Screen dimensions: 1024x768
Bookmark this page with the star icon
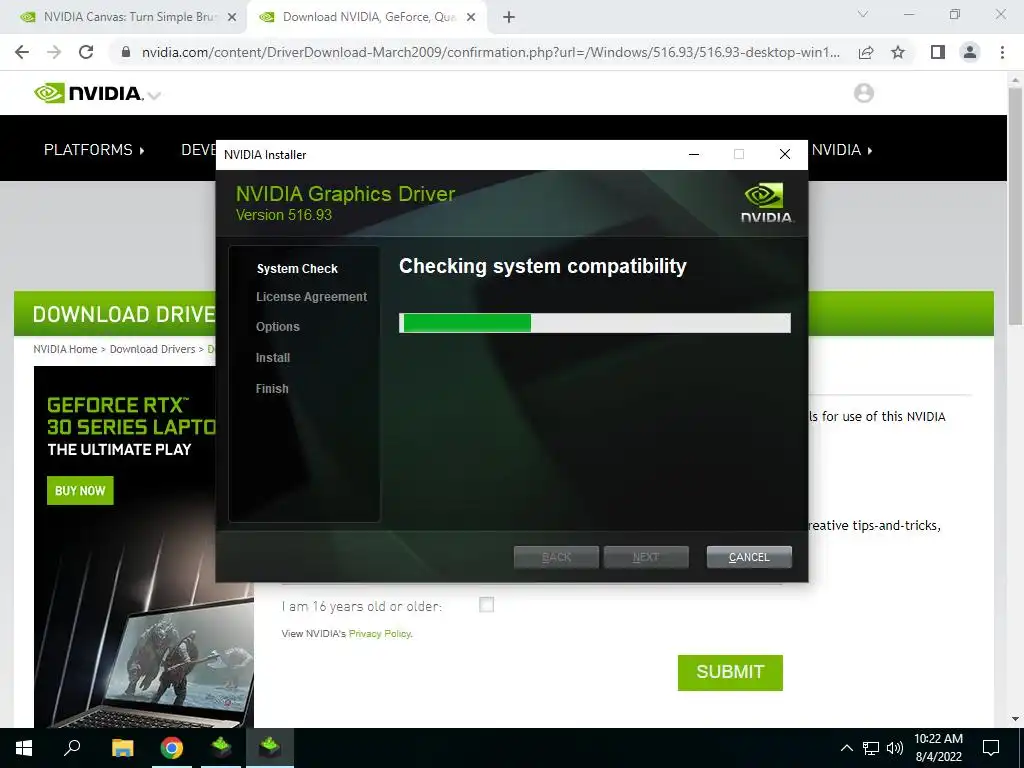click(898, 52)
